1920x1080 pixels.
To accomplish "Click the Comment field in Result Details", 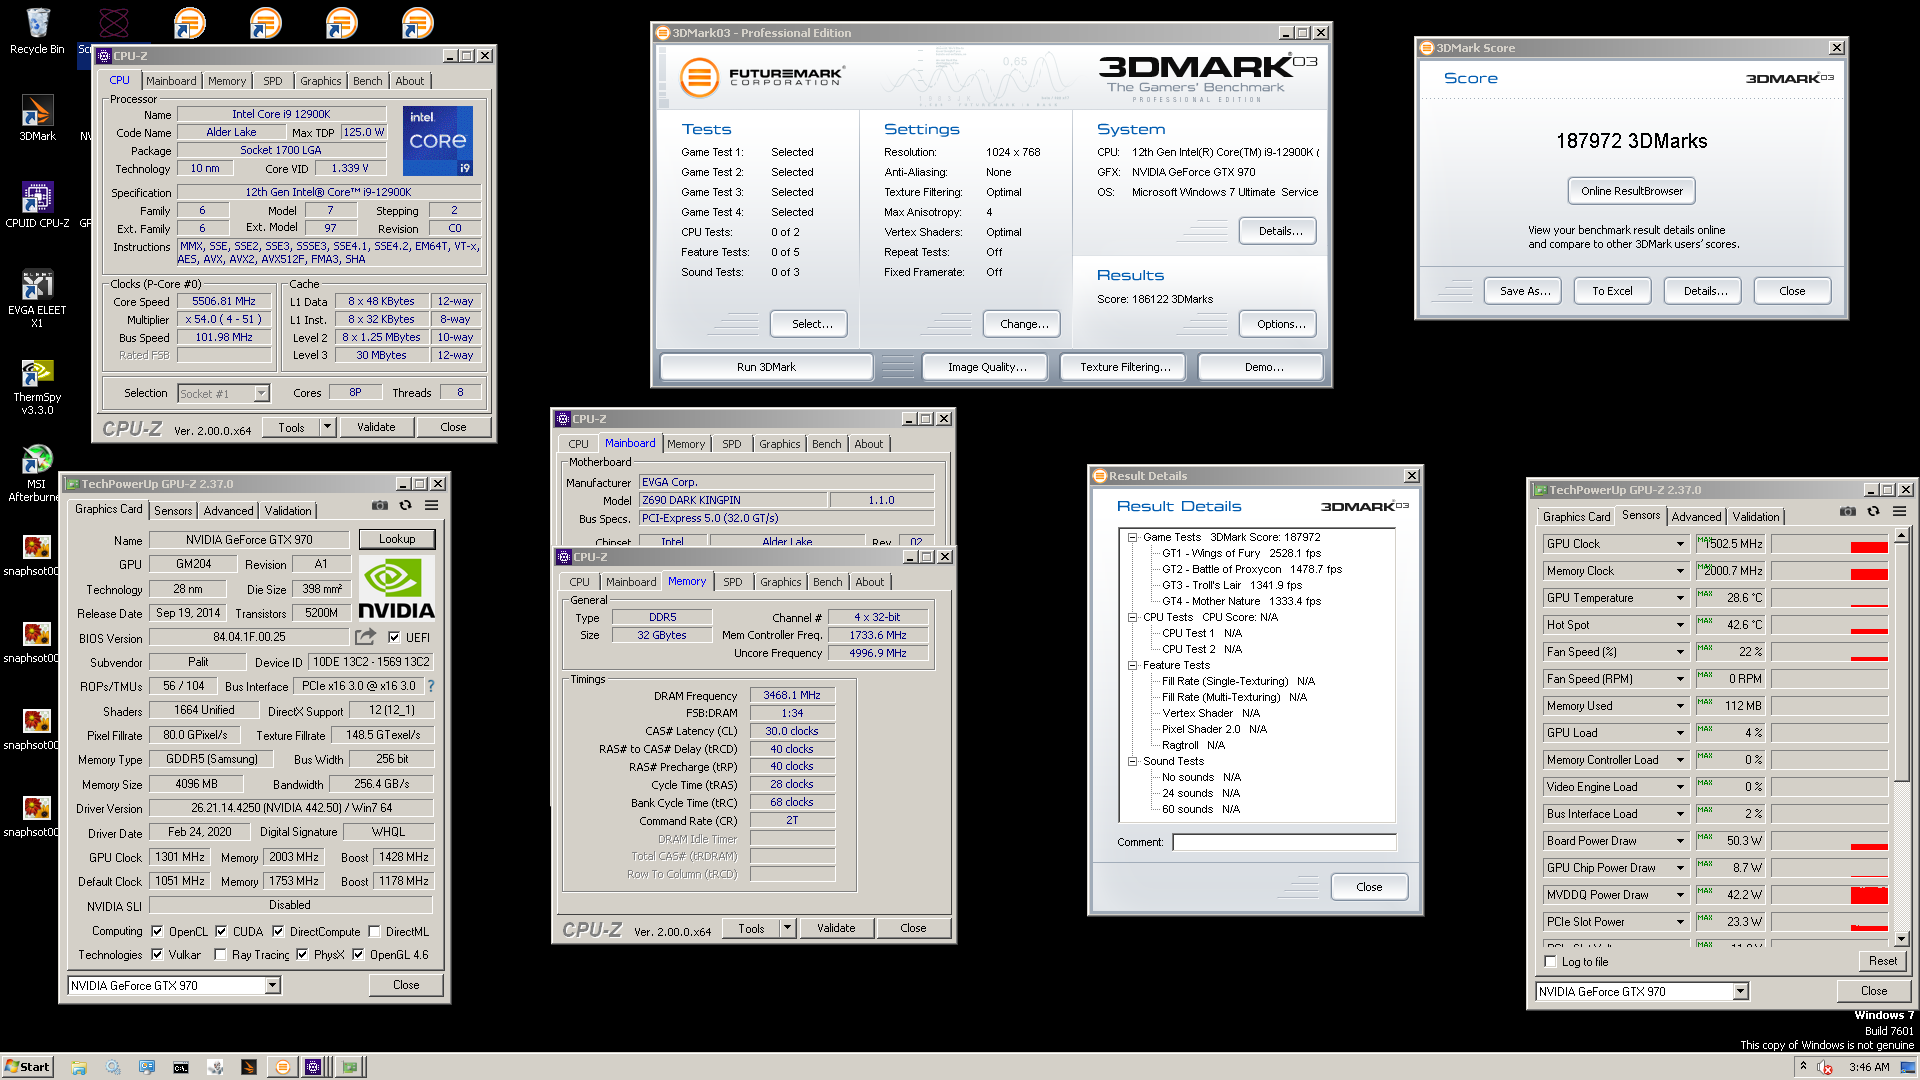I will point(1284,842).
